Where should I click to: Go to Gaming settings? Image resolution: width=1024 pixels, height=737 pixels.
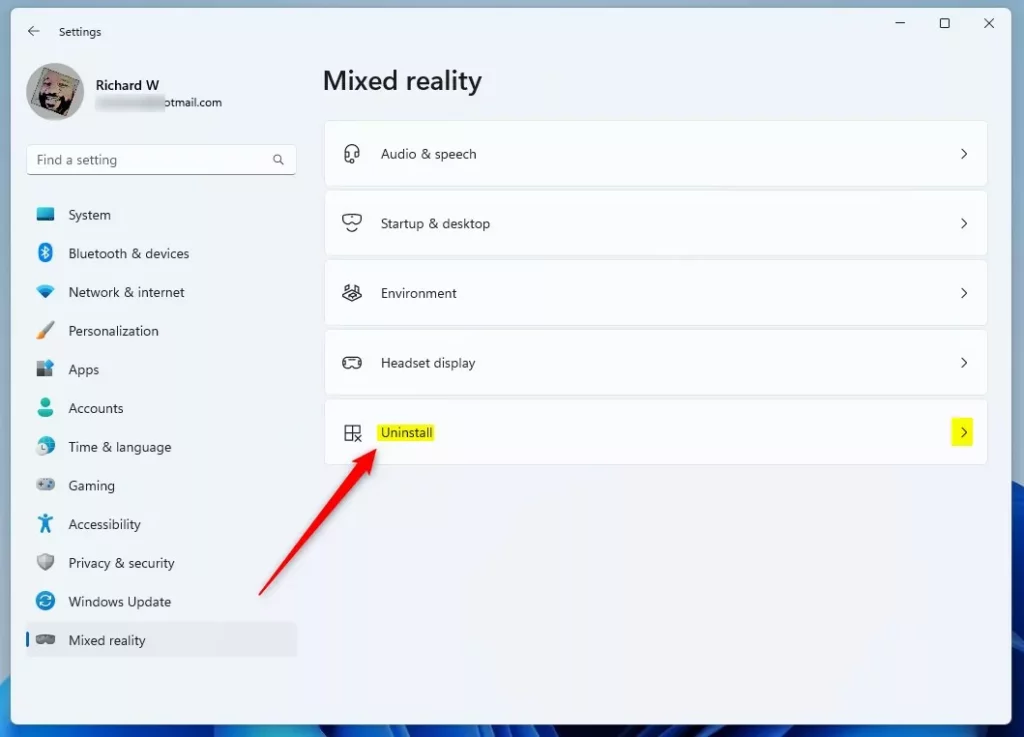[161, 486]
